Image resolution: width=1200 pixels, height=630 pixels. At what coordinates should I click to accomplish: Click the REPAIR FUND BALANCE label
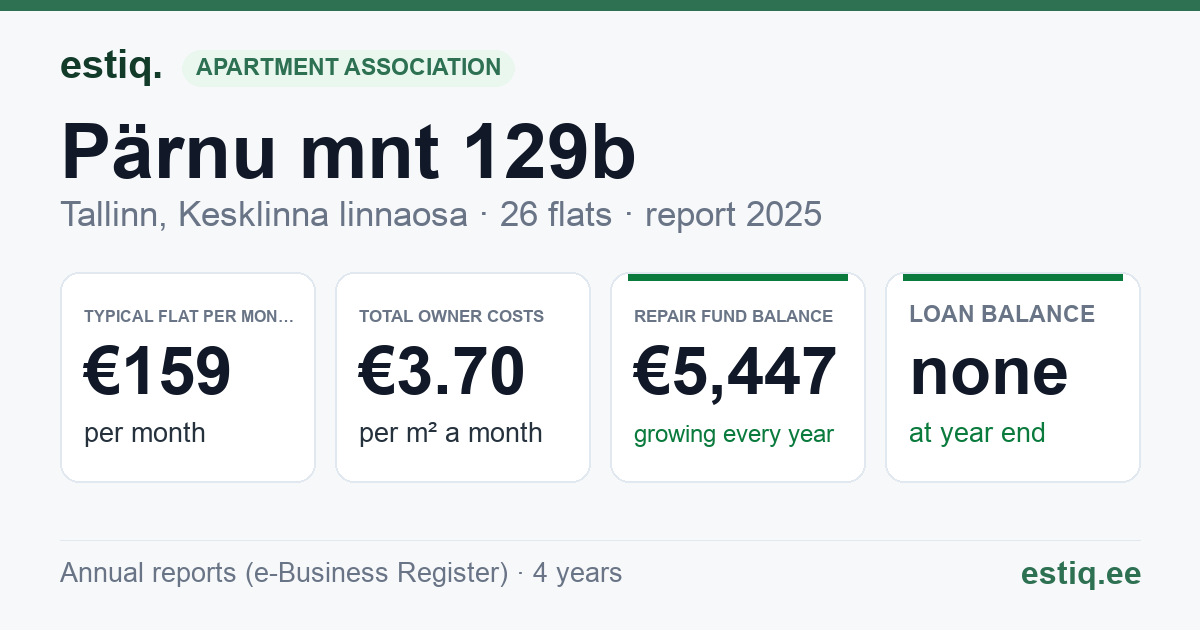[x=734, y=316]
